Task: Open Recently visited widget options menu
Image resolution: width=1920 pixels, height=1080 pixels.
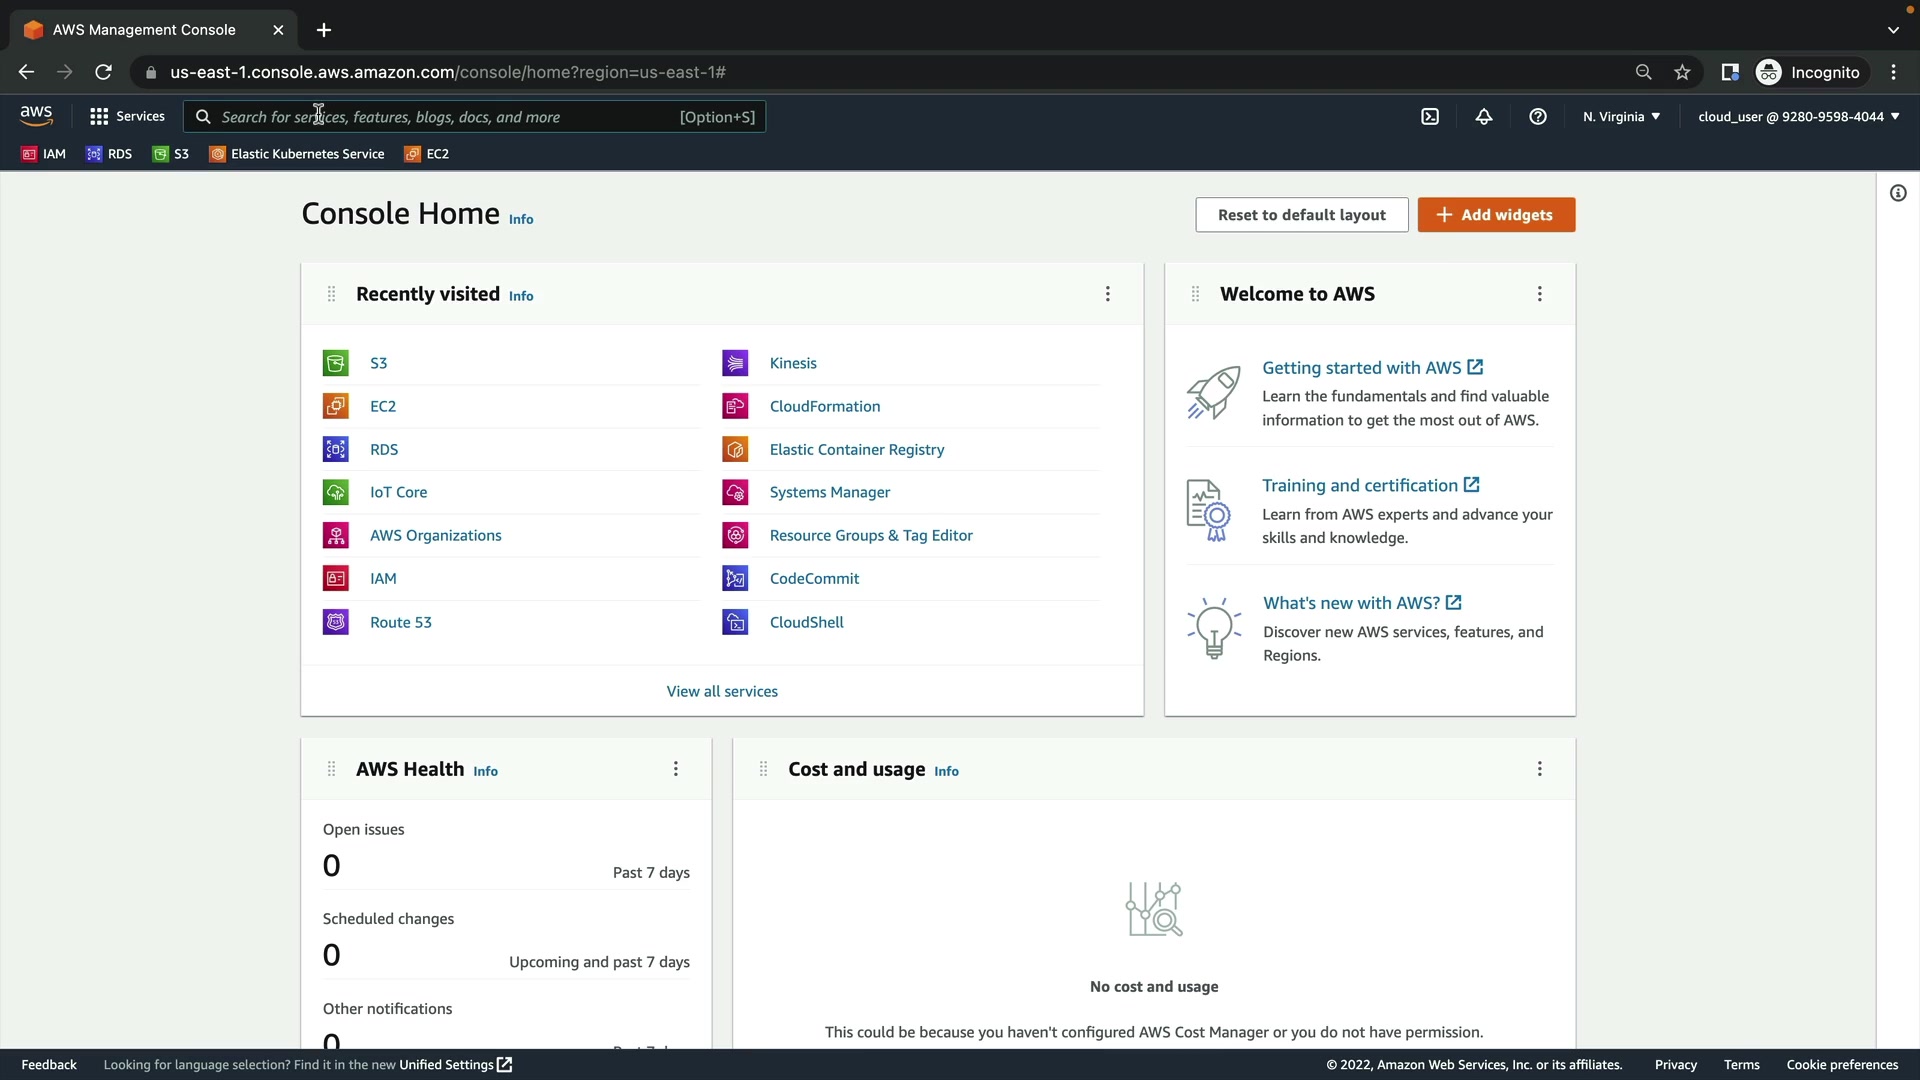Action: pyautogui.click(x=1107, y=294)
